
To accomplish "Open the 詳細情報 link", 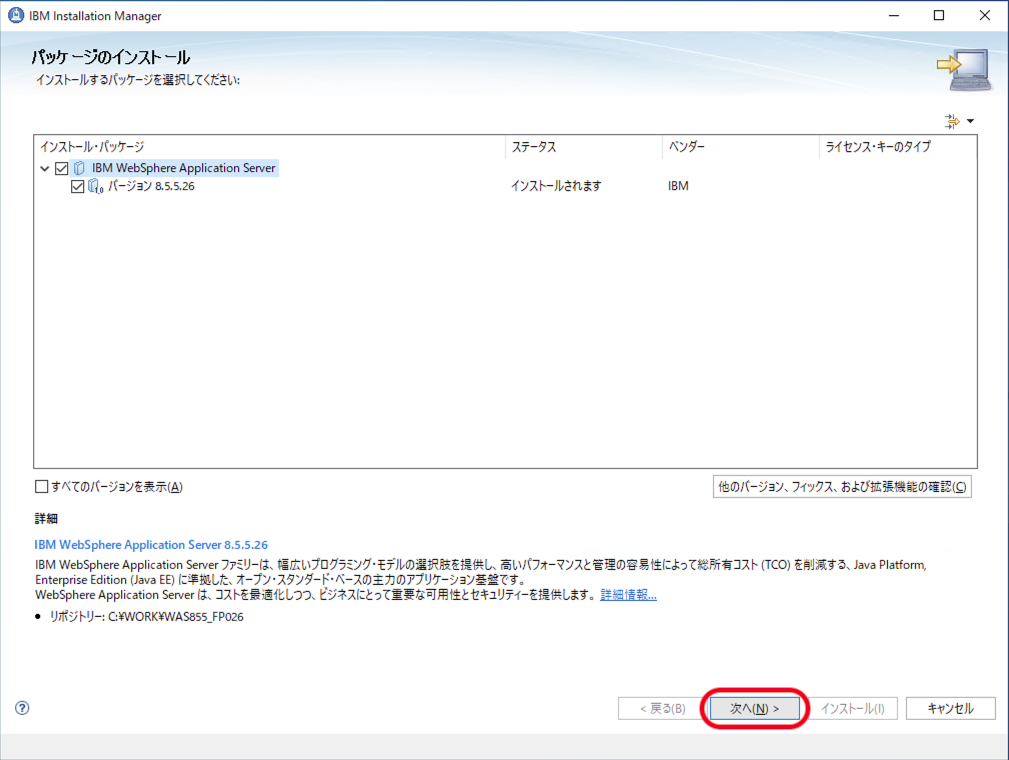I will (628, 595).
